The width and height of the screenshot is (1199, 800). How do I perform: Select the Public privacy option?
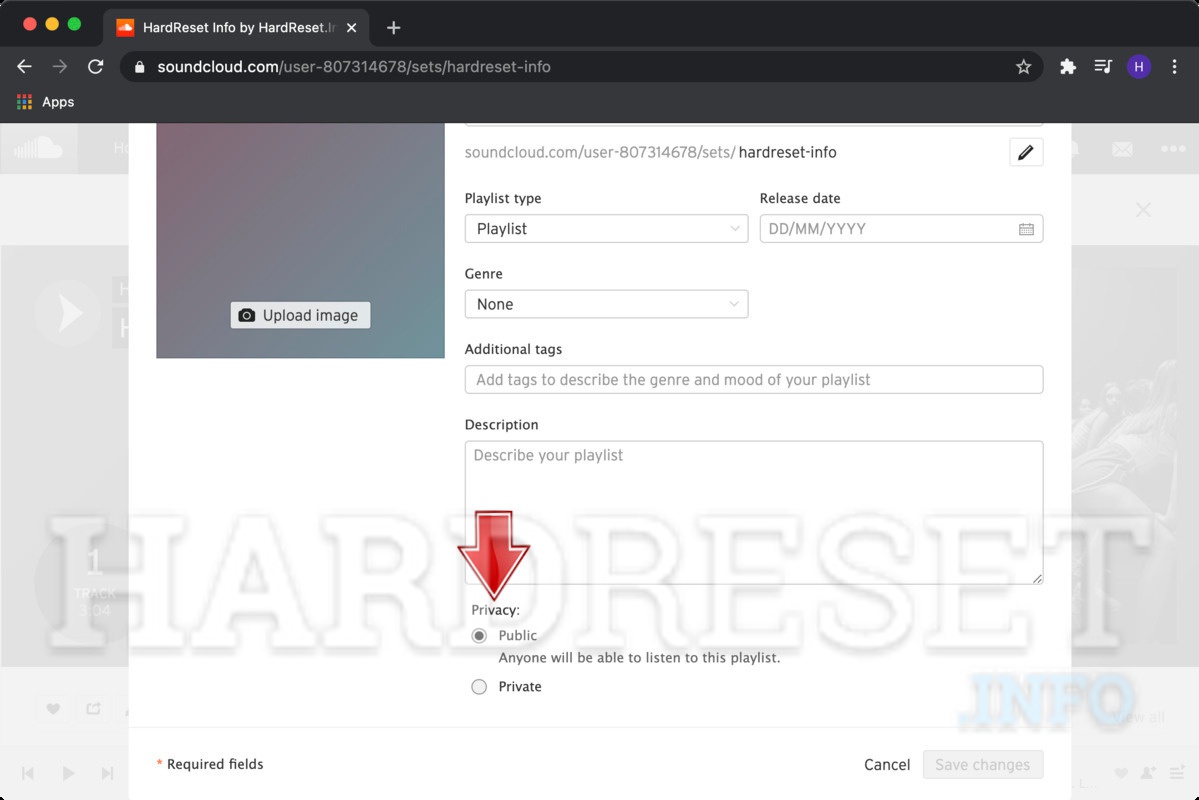pos(479,635)
